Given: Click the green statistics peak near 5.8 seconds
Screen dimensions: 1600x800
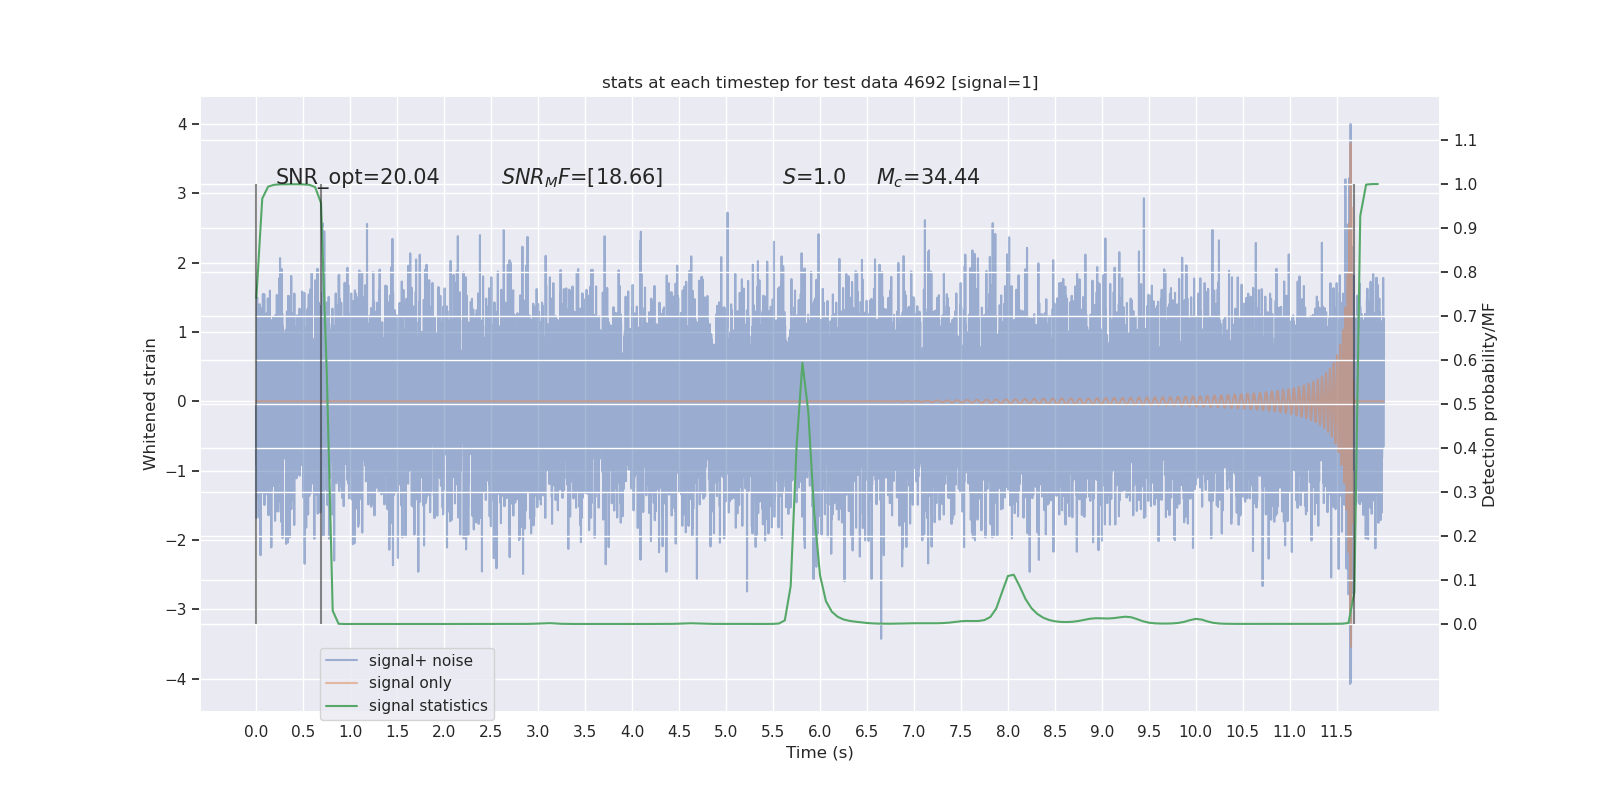Looking at the screenshot, I should 803,364.
